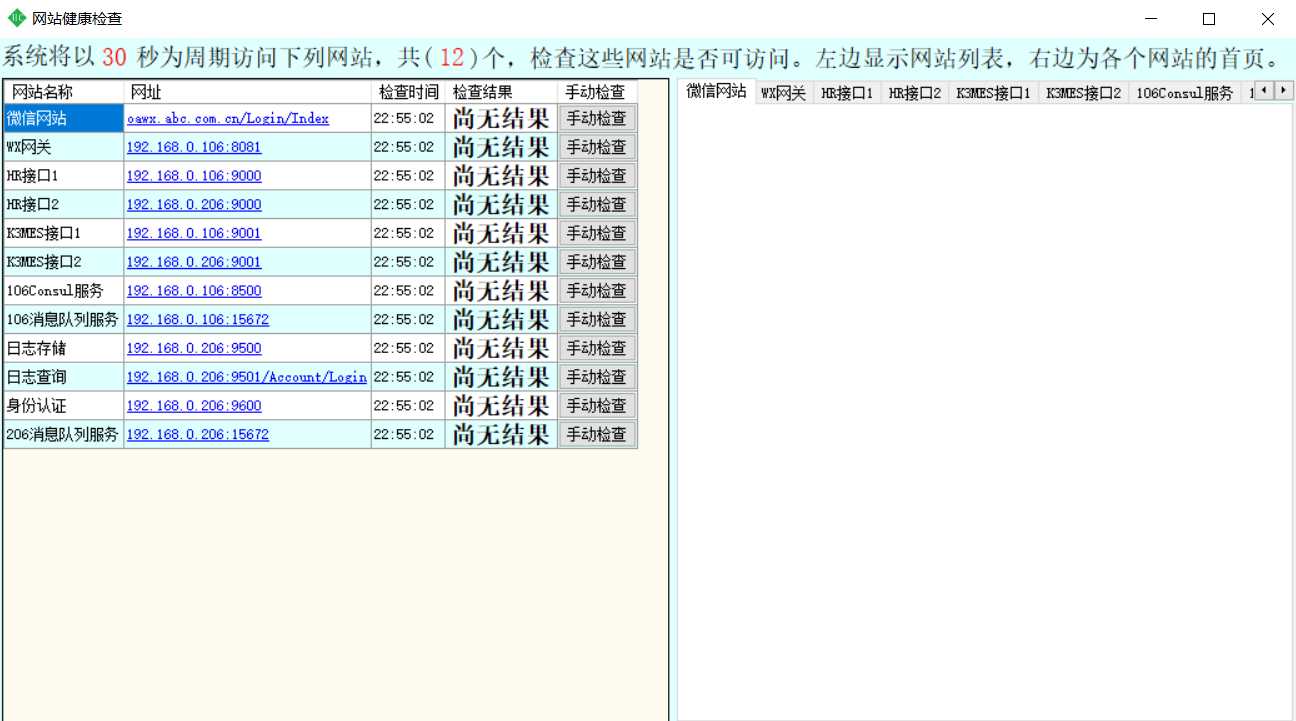Open the 192.168.0.206:9000 link
Image resolution: width=1296 pixels, height=721 pixels.
[194, 205]
